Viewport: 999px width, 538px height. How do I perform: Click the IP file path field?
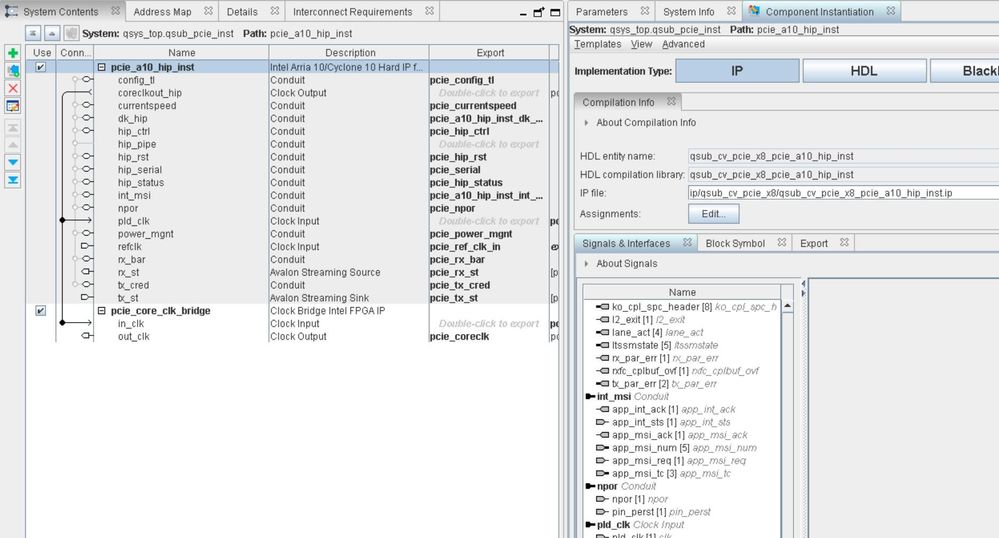[x=844, y=193]
